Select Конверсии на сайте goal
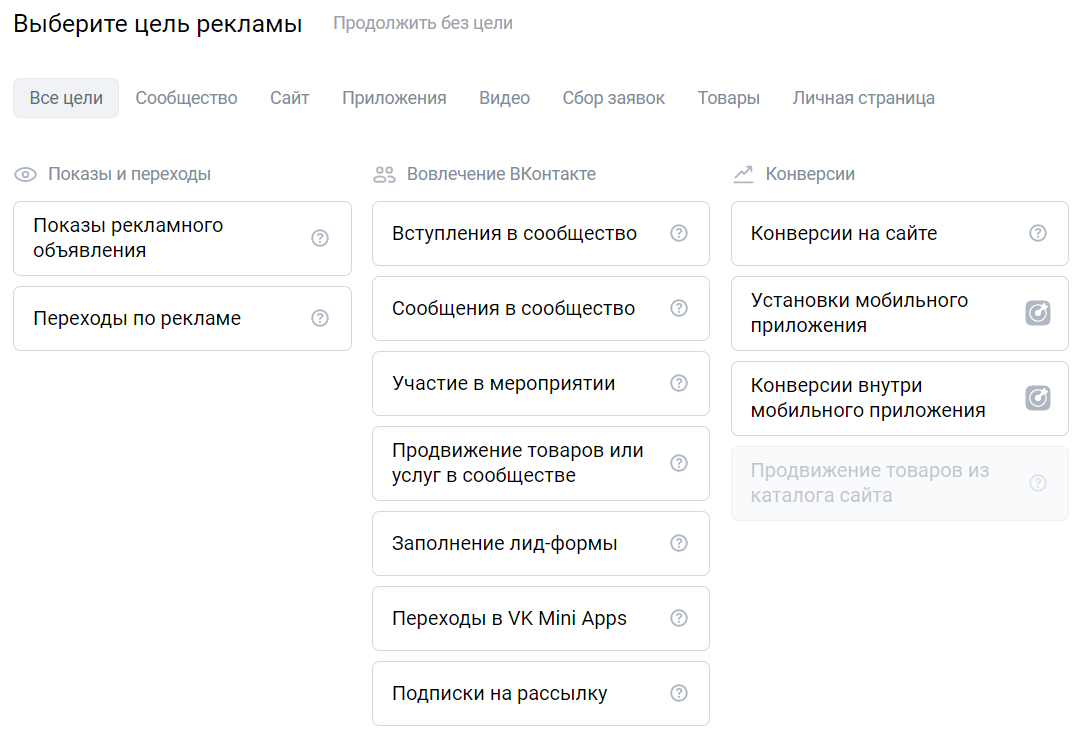Image resolution: width=1082 pixels, height=738 pixels. [x=900, y=234]
